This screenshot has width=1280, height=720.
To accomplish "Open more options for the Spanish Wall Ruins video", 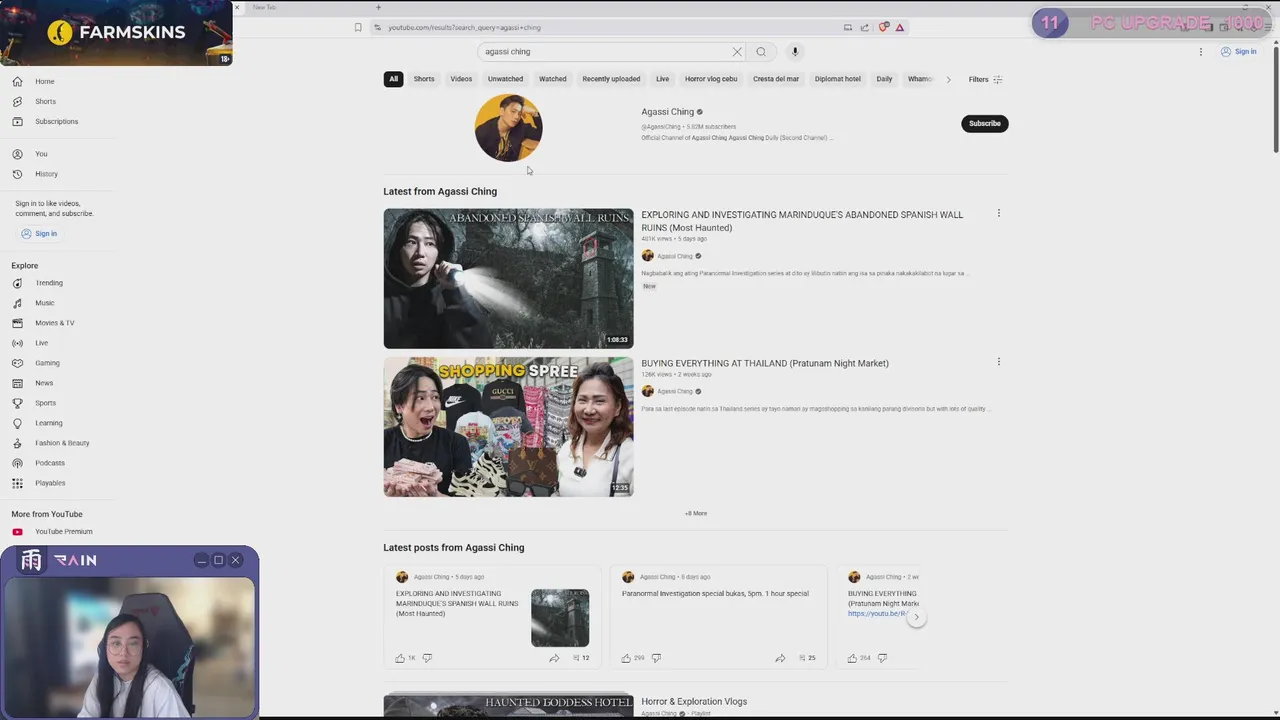I will pyautogui.click(x=998, y=213).
